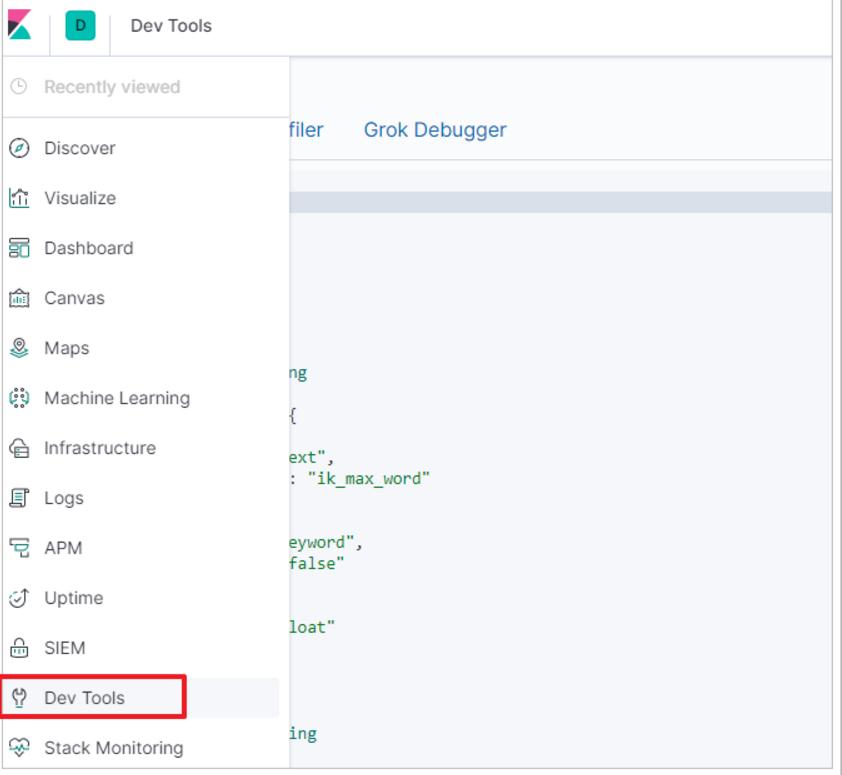
Task: Open Stack Monitoring in navigation
Action: pos(113,748)
